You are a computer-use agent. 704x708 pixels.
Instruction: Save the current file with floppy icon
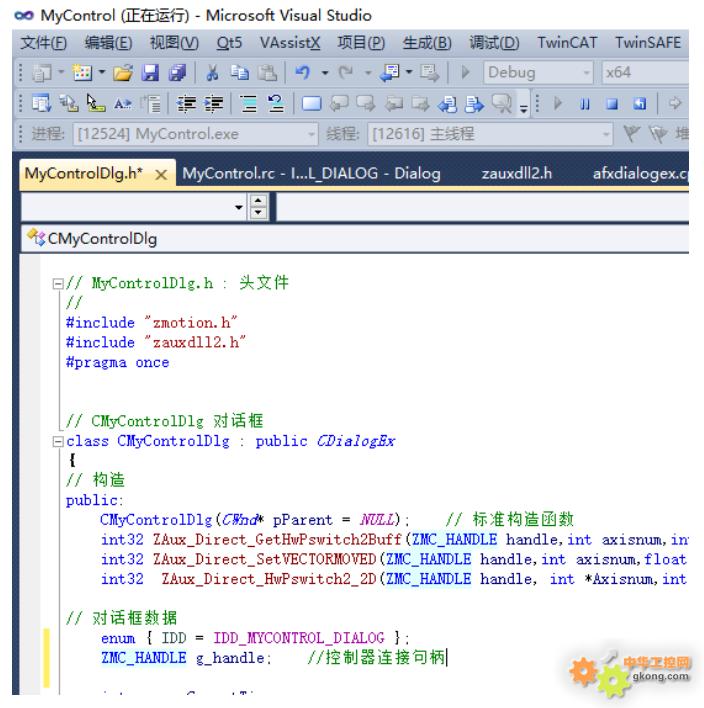[150, 73]
